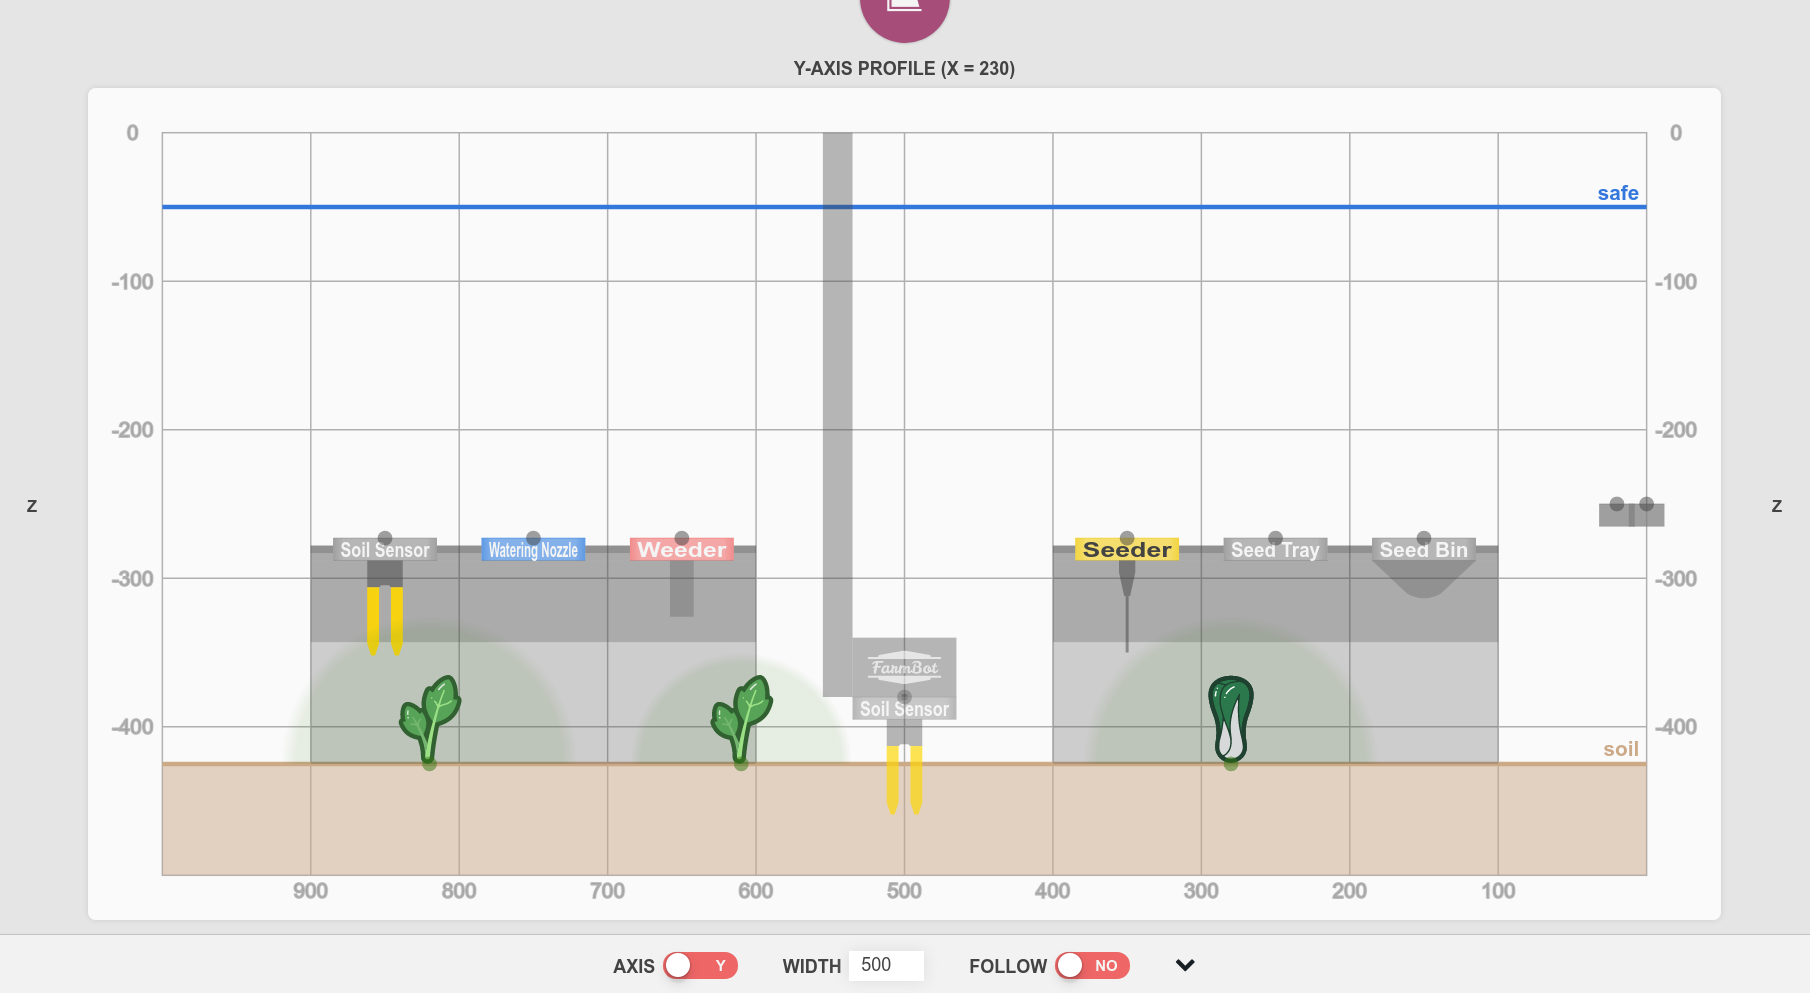Click the mounted Soil Sensor on the gantry
This screenshot has width=1810, height=993.
point(903,708)
